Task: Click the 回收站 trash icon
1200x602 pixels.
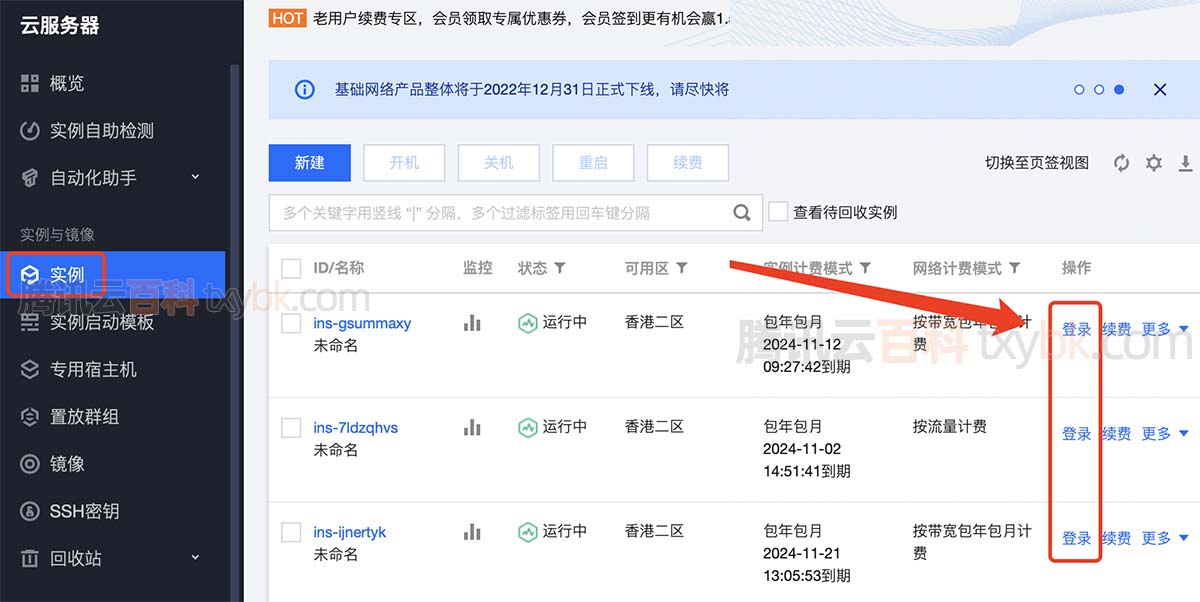Action: click(x=30, y=558)
